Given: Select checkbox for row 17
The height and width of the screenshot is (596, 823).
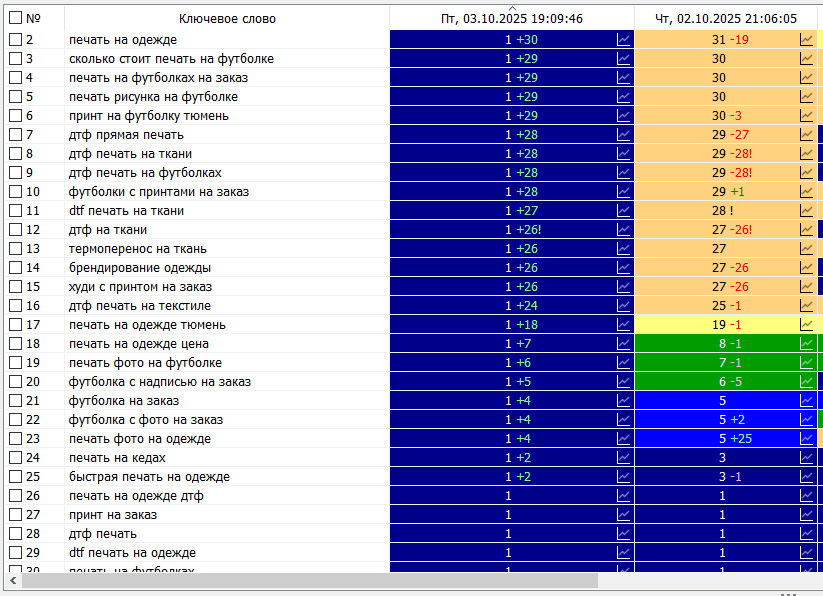Looking at the screenshot, I should [x=15, y=325].
